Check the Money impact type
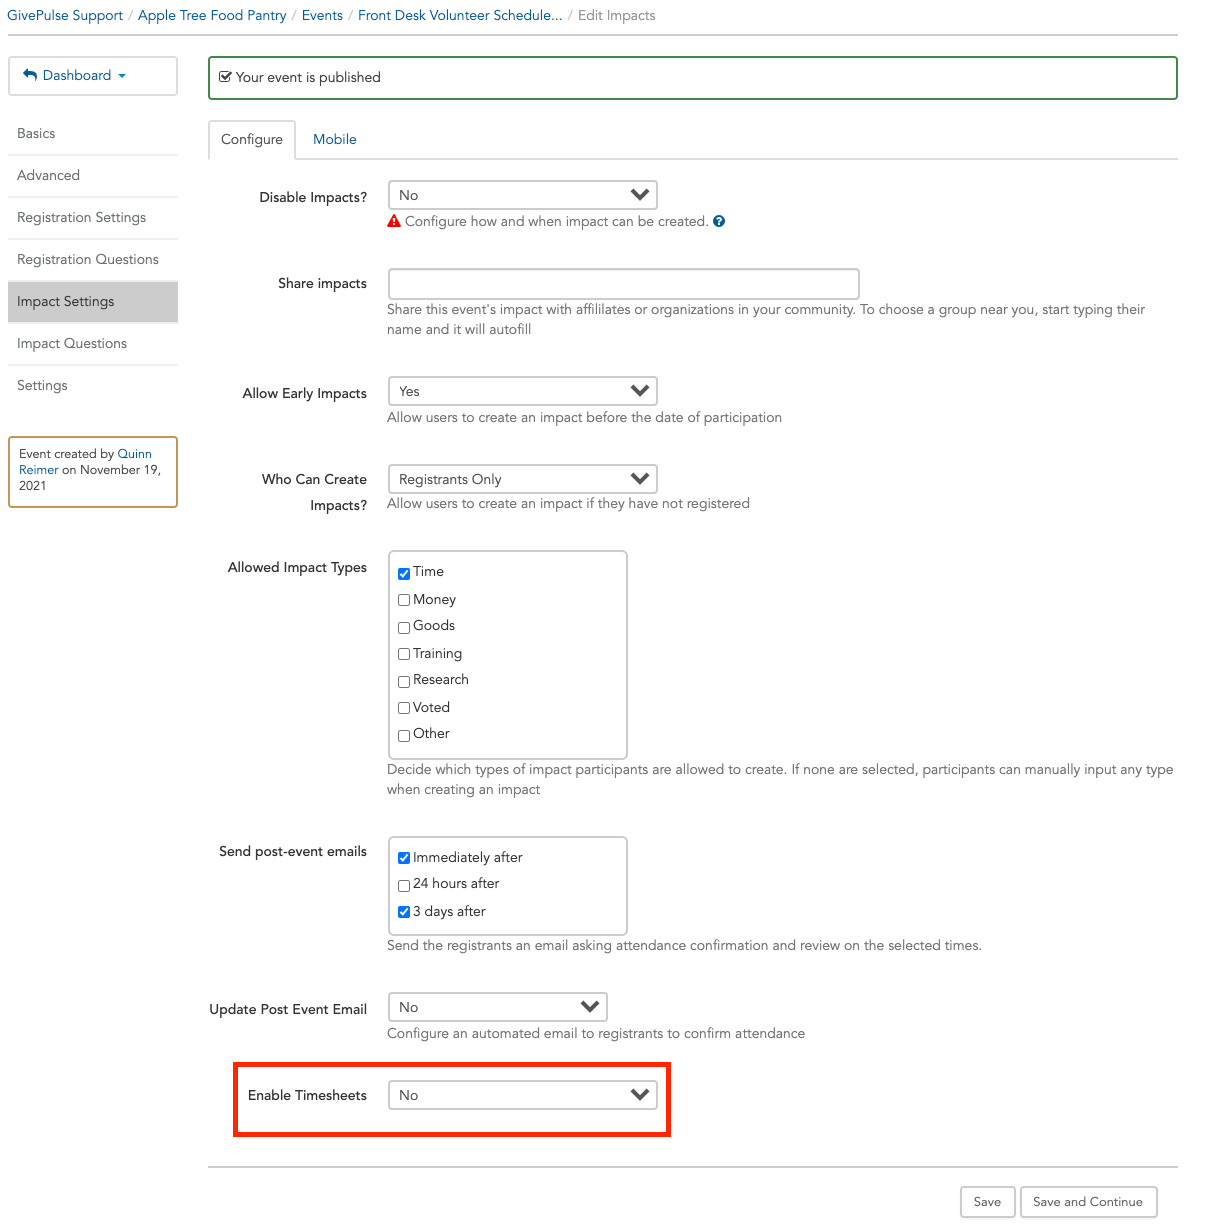 [404, 600]
